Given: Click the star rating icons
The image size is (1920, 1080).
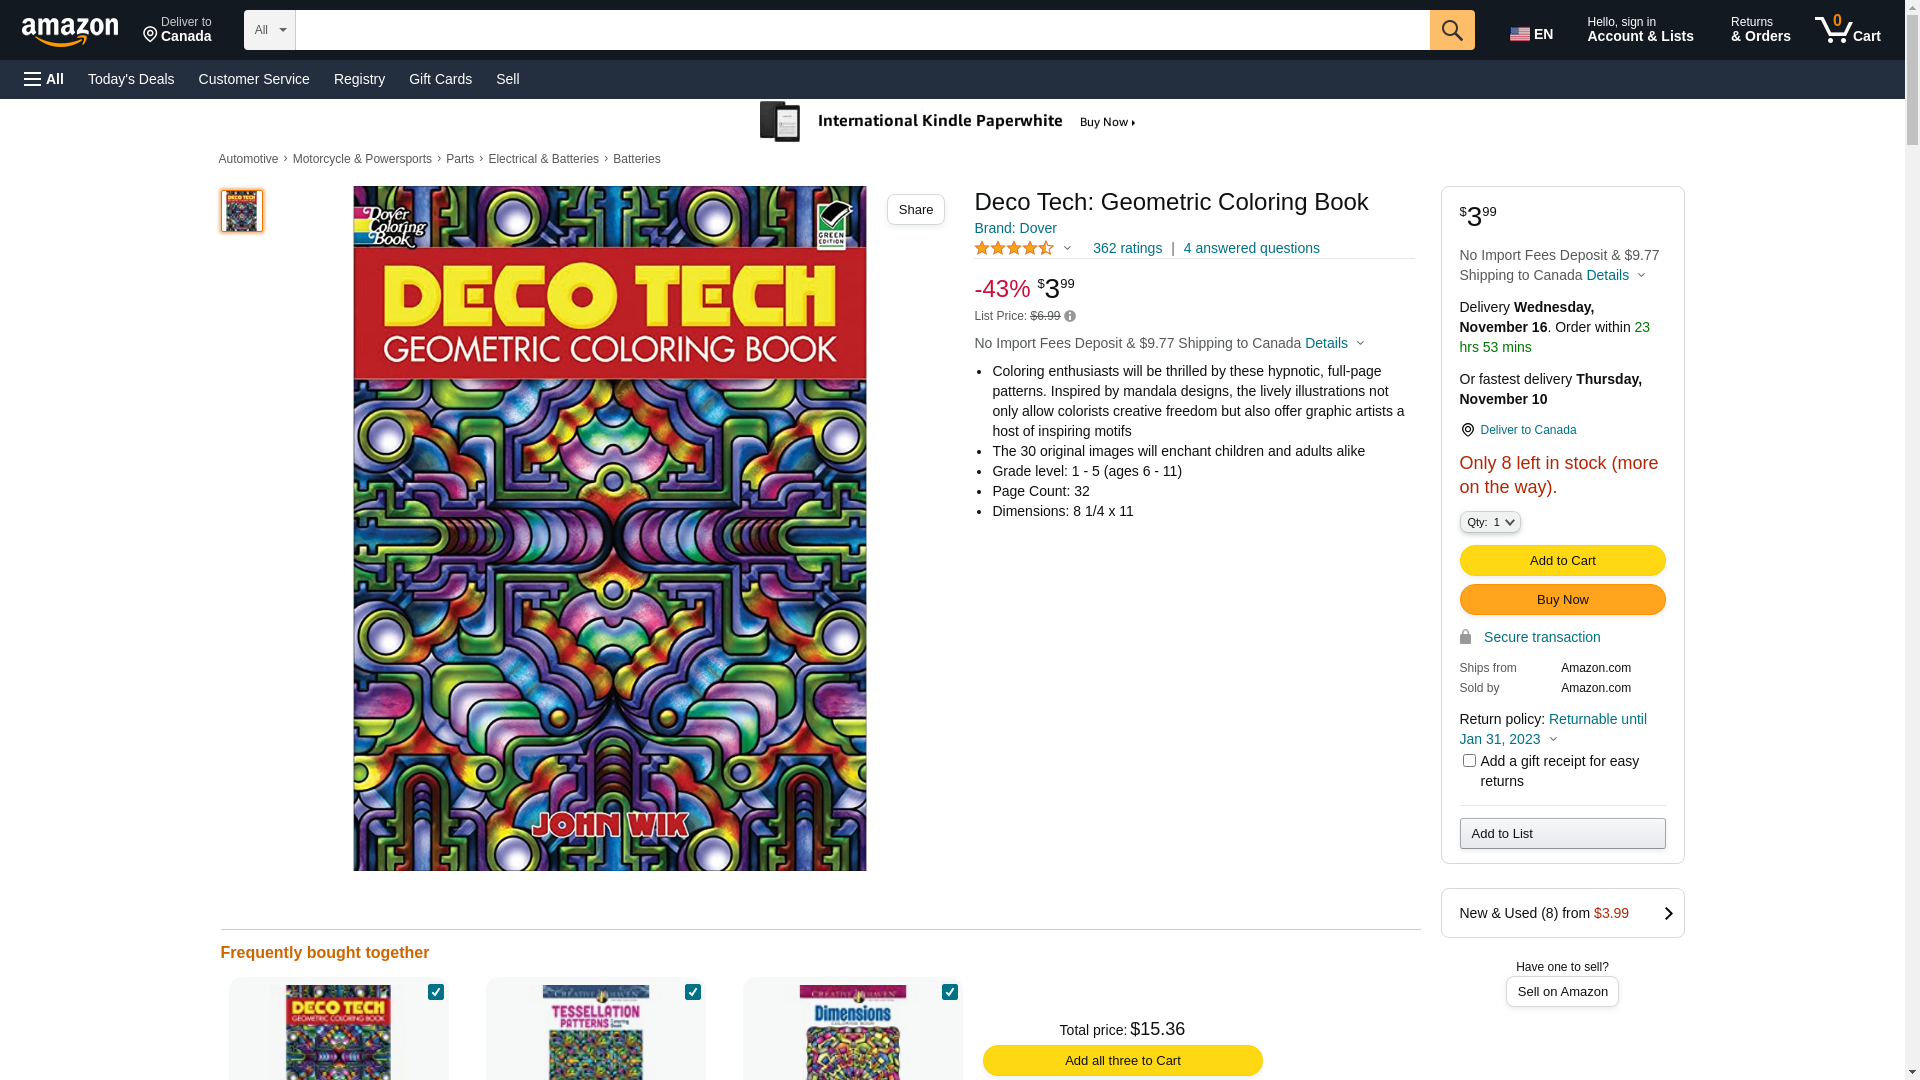Looking at the screenshot, I should pos(1013,248).
